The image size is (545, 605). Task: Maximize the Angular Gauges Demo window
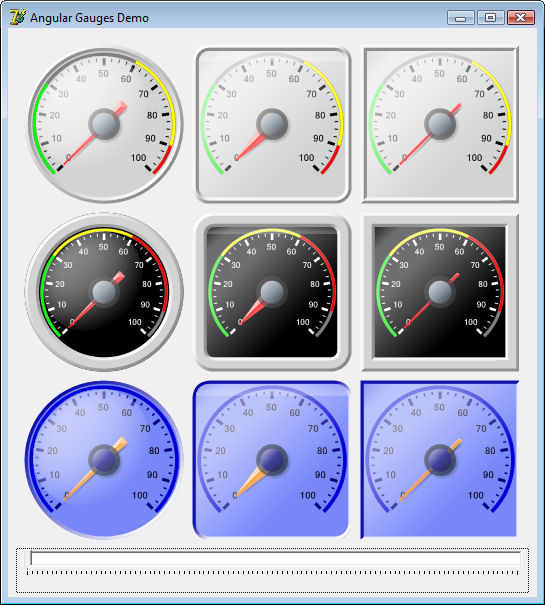point(490,18)
